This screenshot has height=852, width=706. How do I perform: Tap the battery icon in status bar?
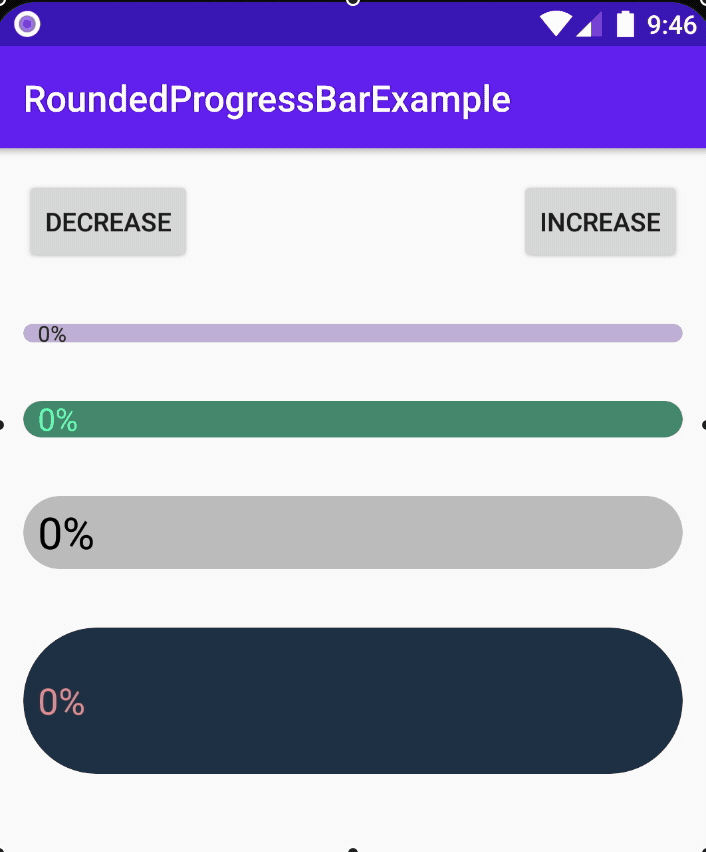[x=626, y=24]
